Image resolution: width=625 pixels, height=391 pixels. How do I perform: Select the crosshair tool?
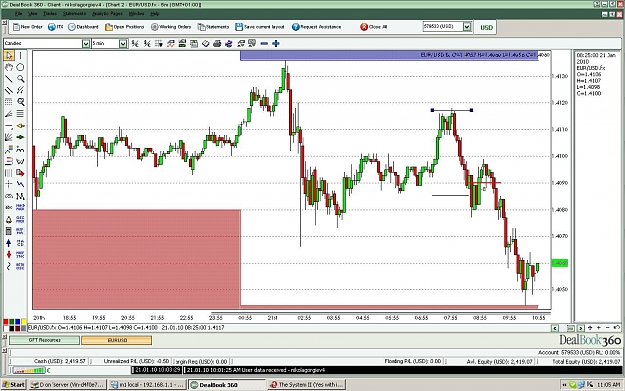9,184
